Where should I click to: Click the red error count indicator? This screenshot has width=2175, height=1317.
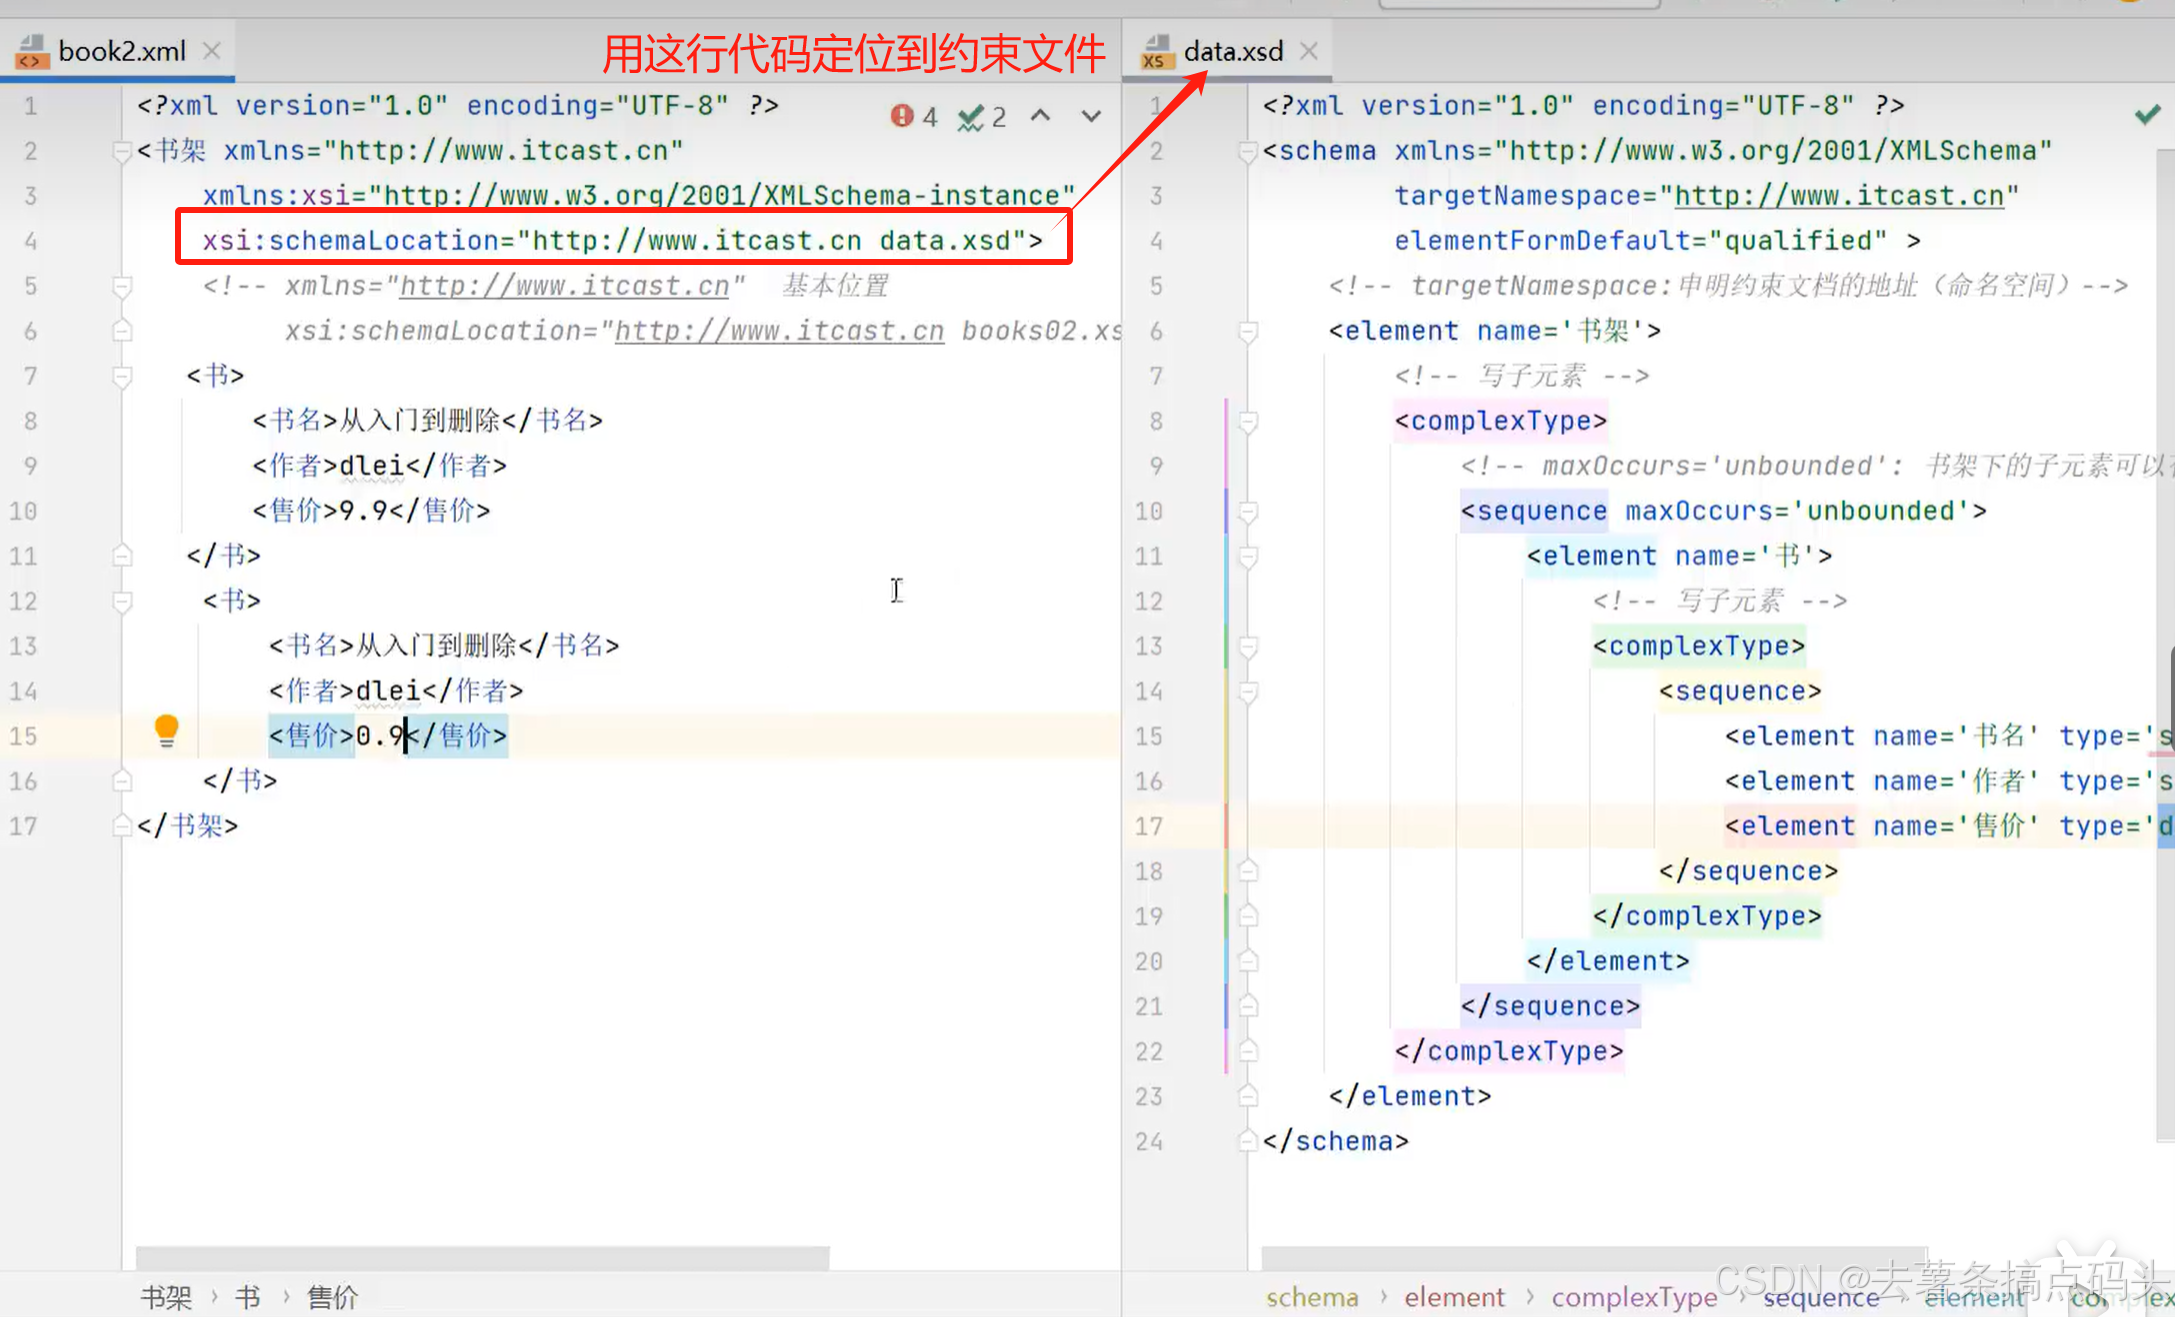(914, 117)
